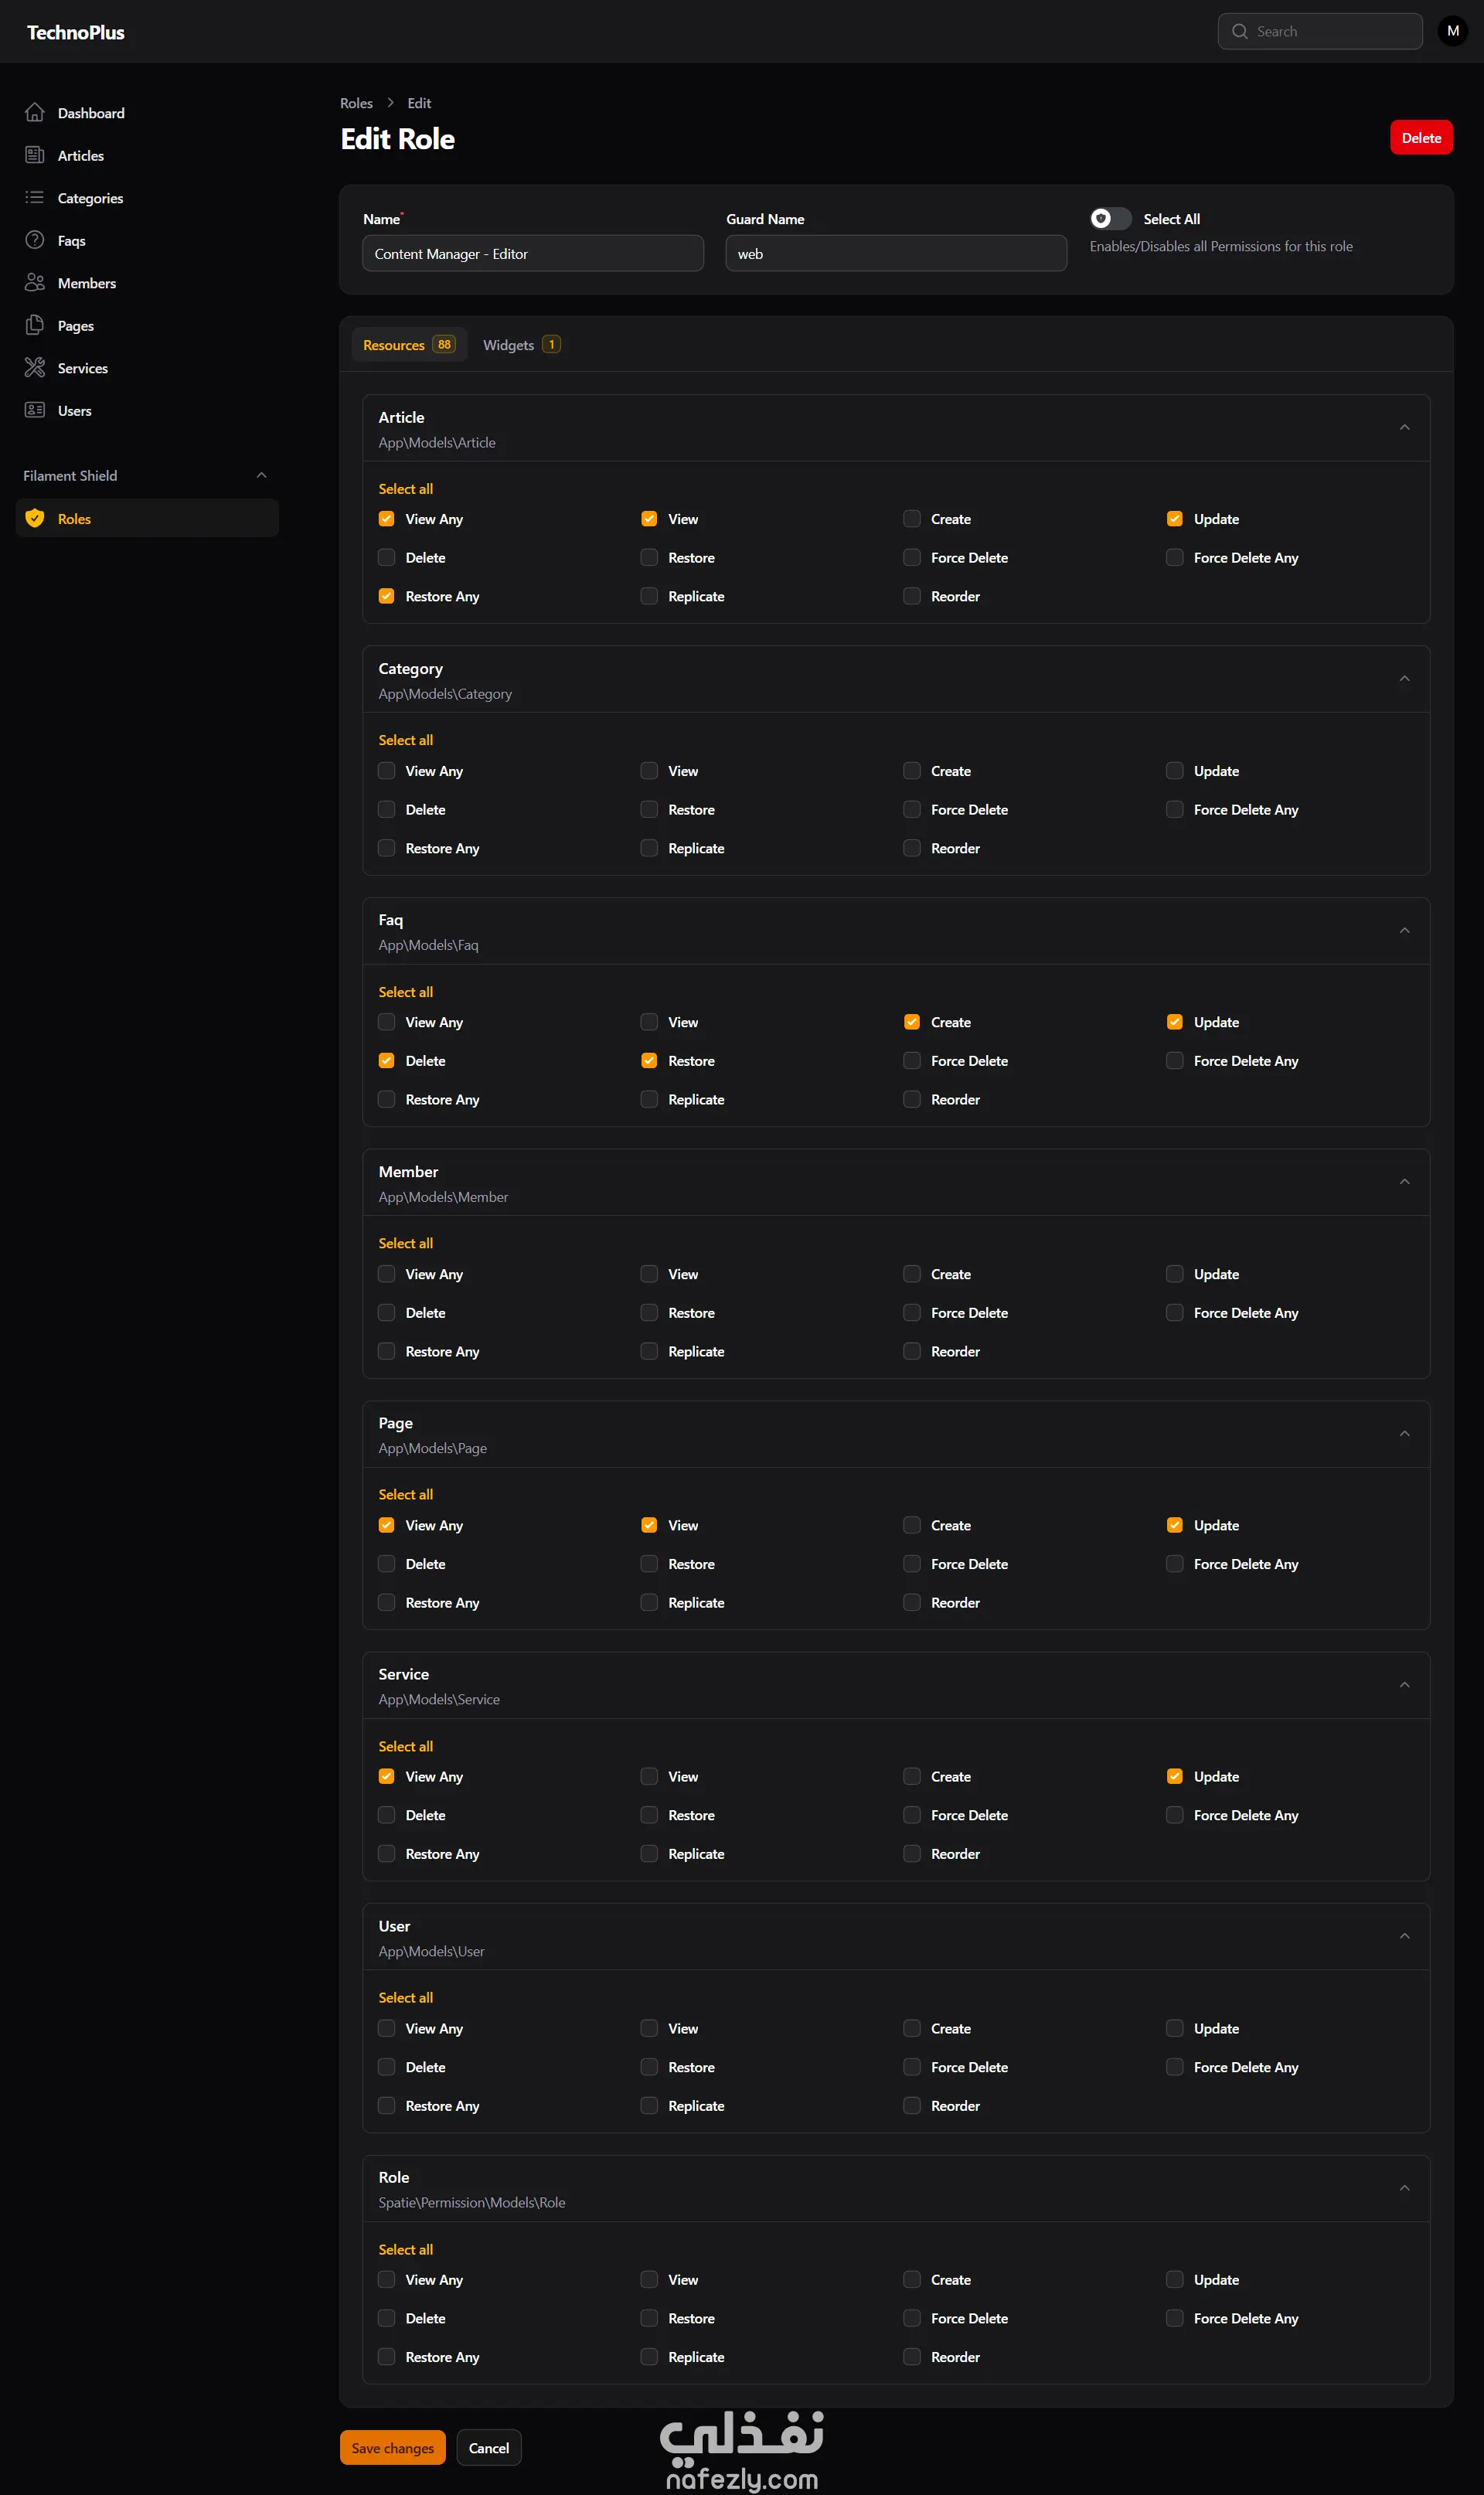Viewport: 1484px width, 2495px height.
Task: Click the Roles shield icon
Action: tap(35, 518)
